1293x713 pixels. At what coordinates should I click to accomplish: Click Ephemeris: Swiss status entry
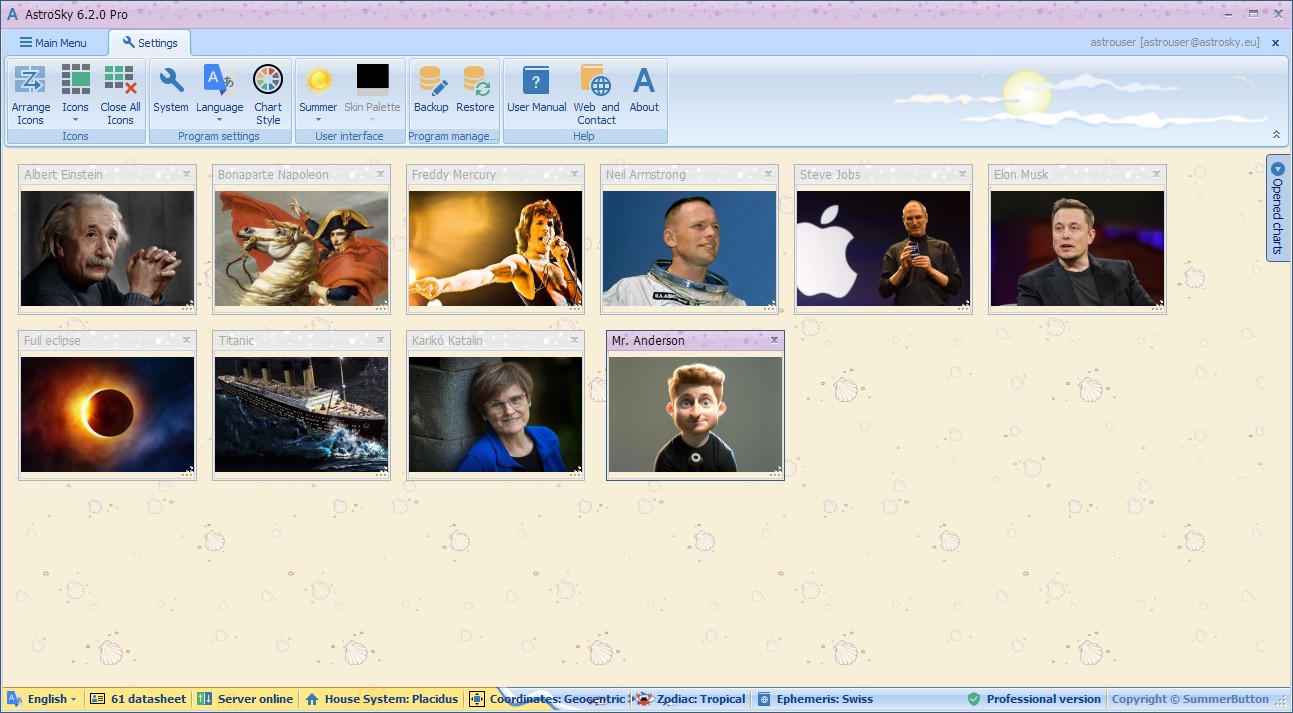pos(815,699)
